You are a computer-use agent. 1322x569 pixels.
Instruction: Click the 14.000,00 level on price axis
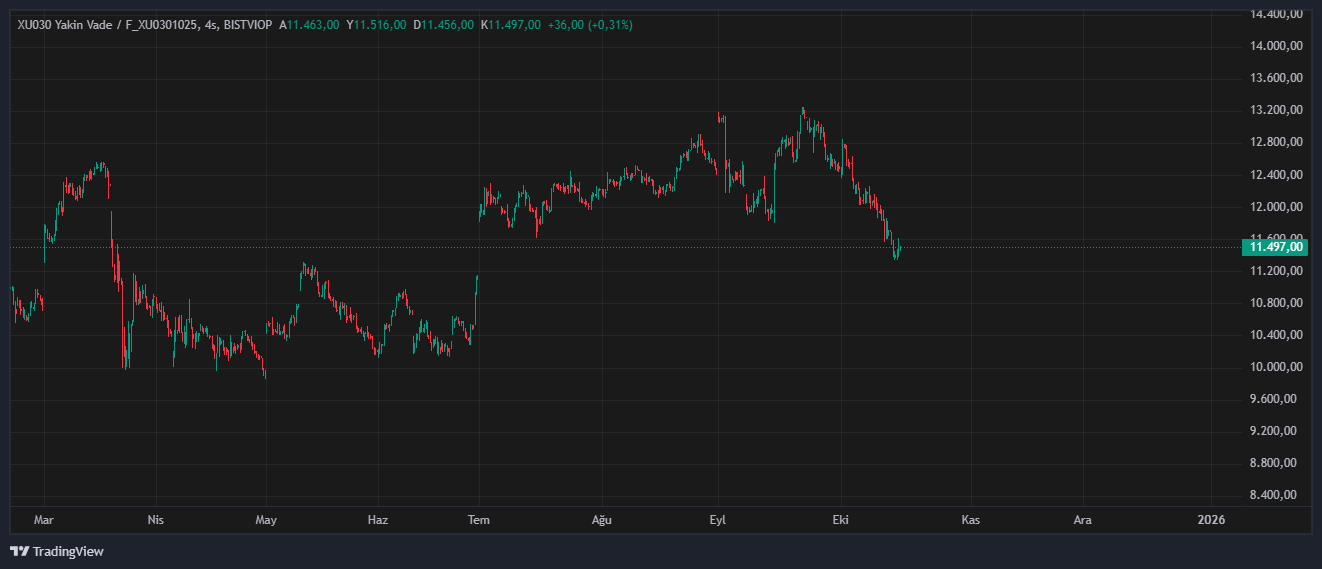point(1275,46)
